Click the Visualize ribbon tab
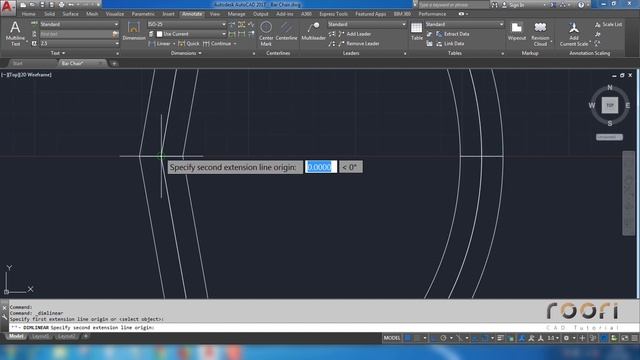The width and height of the screenshot is (640, 360). (x=115, y=14)
